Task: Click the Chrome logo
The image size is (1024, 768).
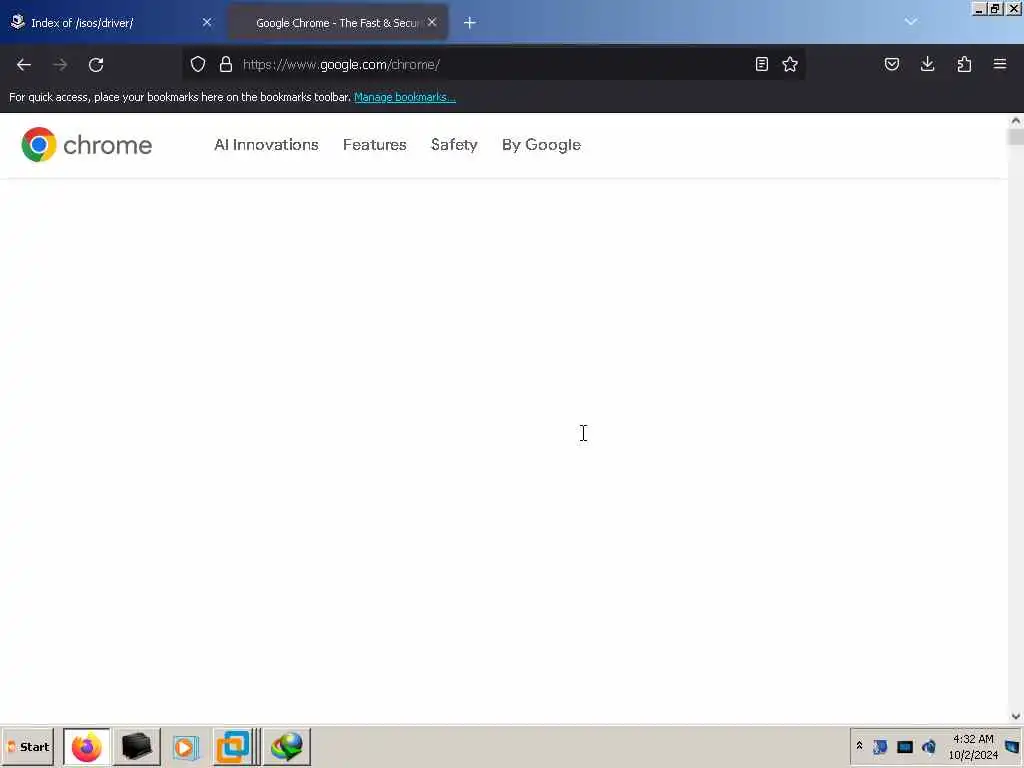Action: pos(86,145)
